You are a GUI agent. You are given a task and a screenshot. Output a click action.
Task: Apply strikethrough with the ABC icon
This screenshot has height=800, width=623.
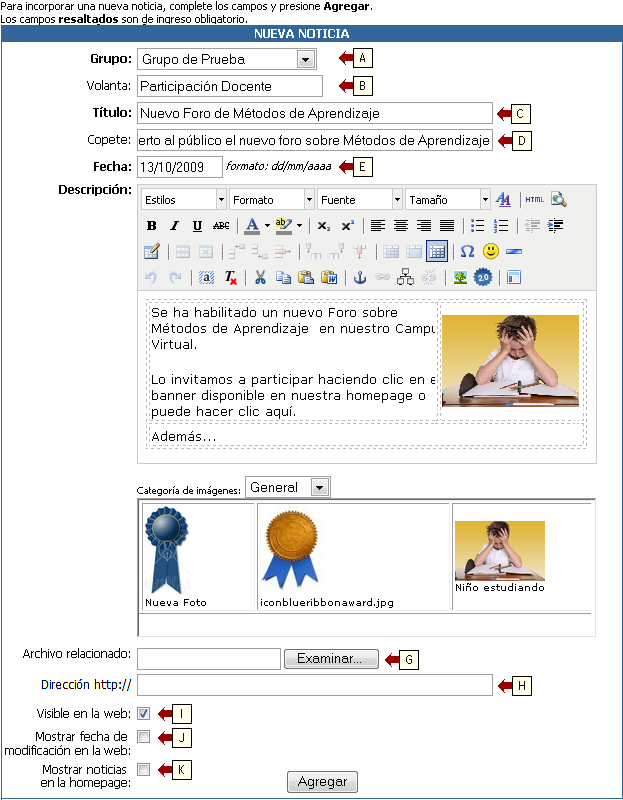point(220,226)
